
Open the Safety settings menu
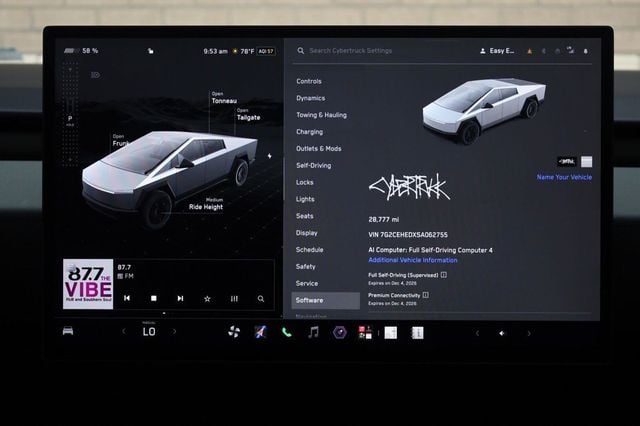click(305, 266)
